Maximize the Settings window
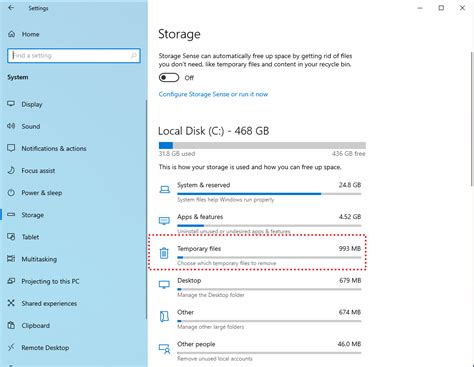Screen dimensions: 474x367 441,8
